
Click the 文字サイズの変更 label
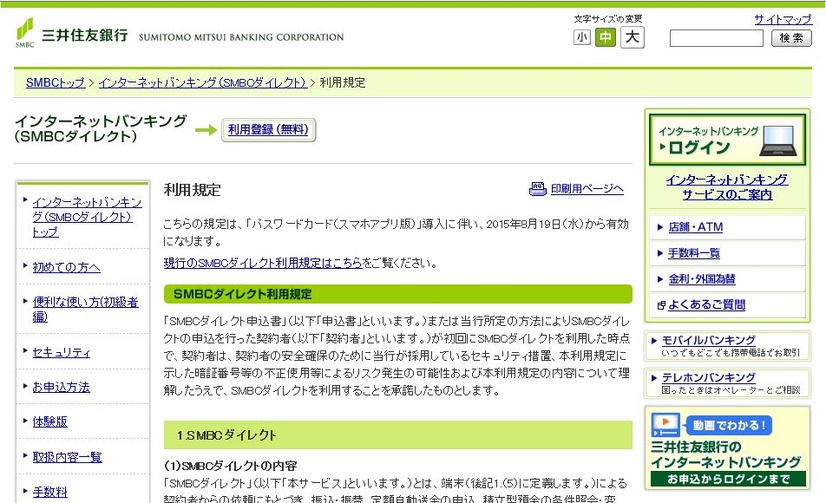[608, 19]
